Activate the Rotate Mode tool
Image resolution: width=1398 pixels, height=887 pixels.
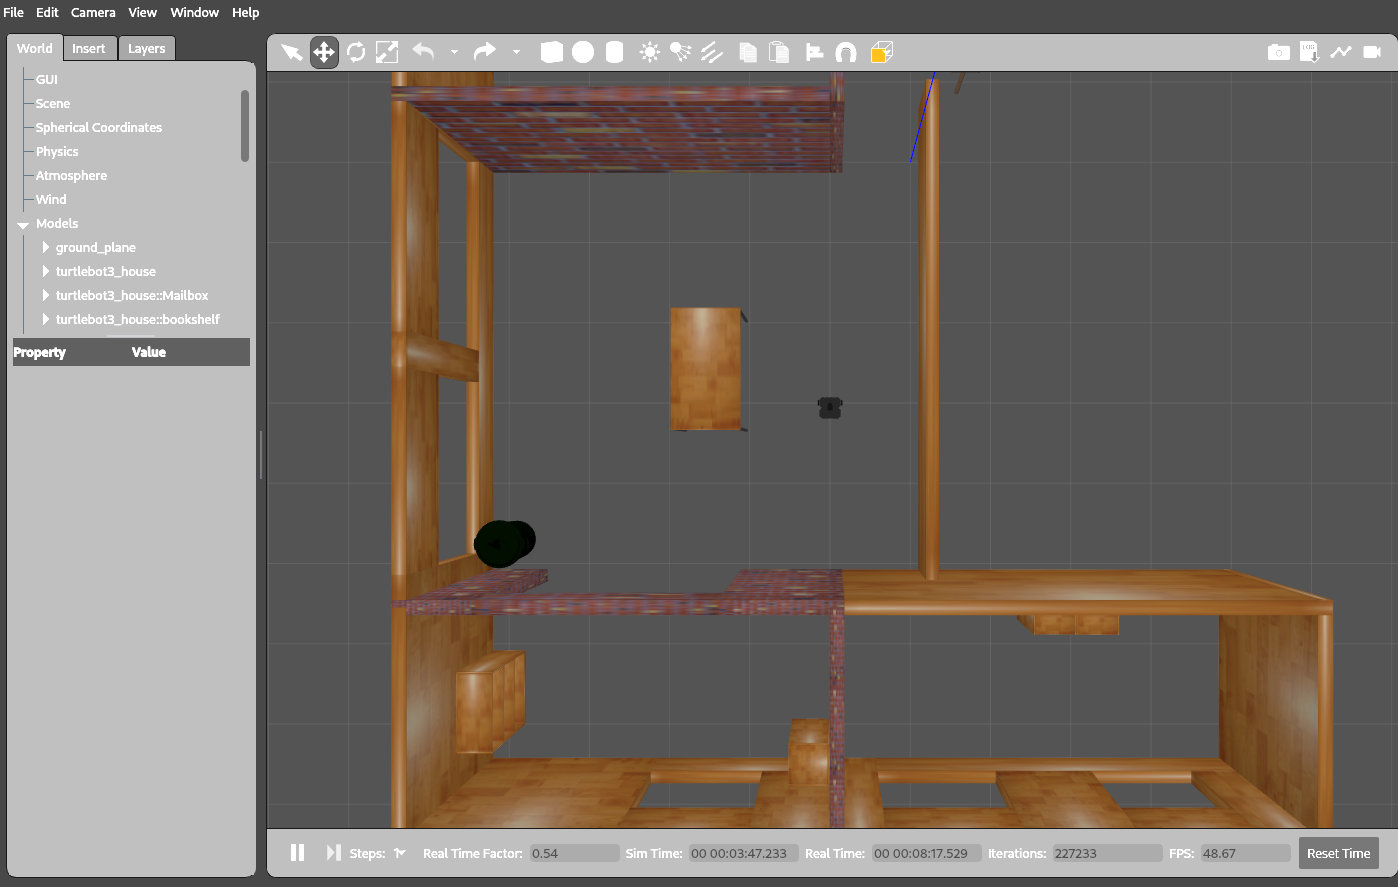(x=357, y=51)
